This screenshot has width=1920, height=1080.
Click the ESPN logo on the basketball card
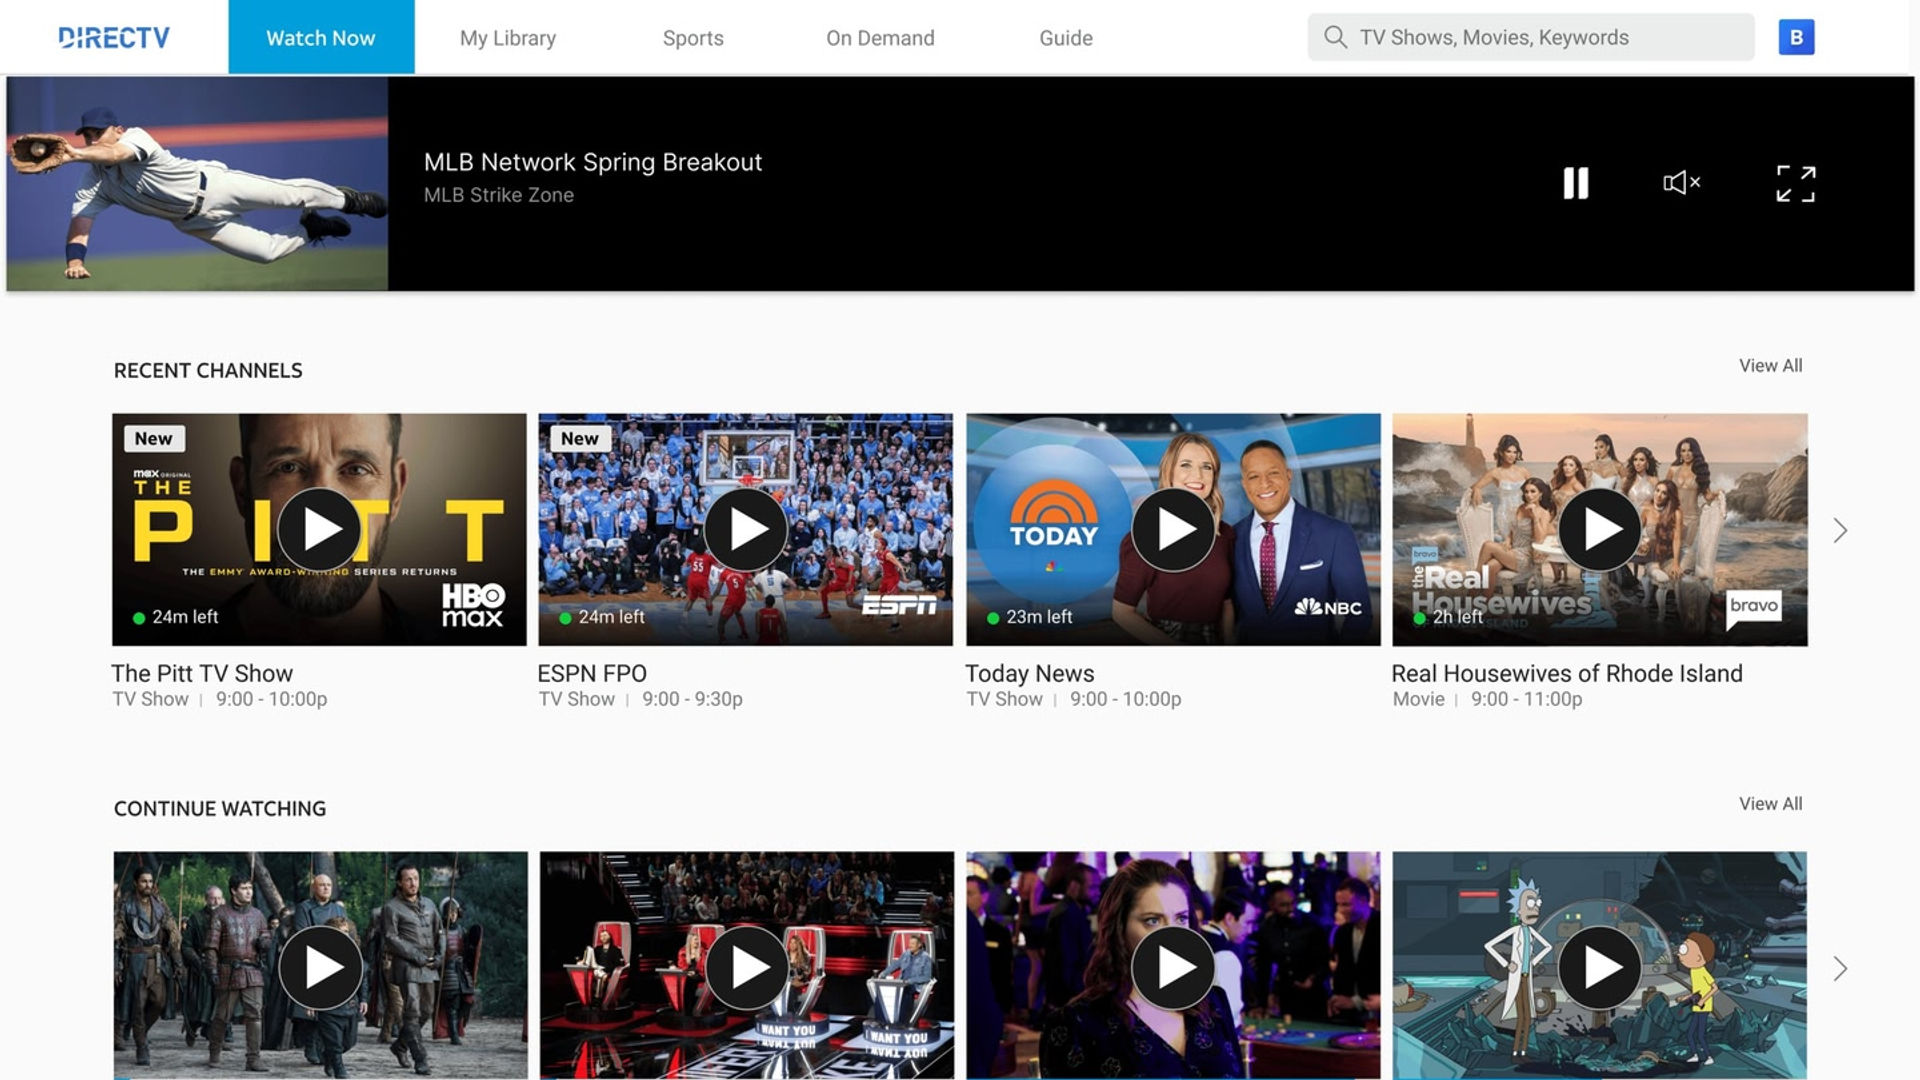click(899, 605)
